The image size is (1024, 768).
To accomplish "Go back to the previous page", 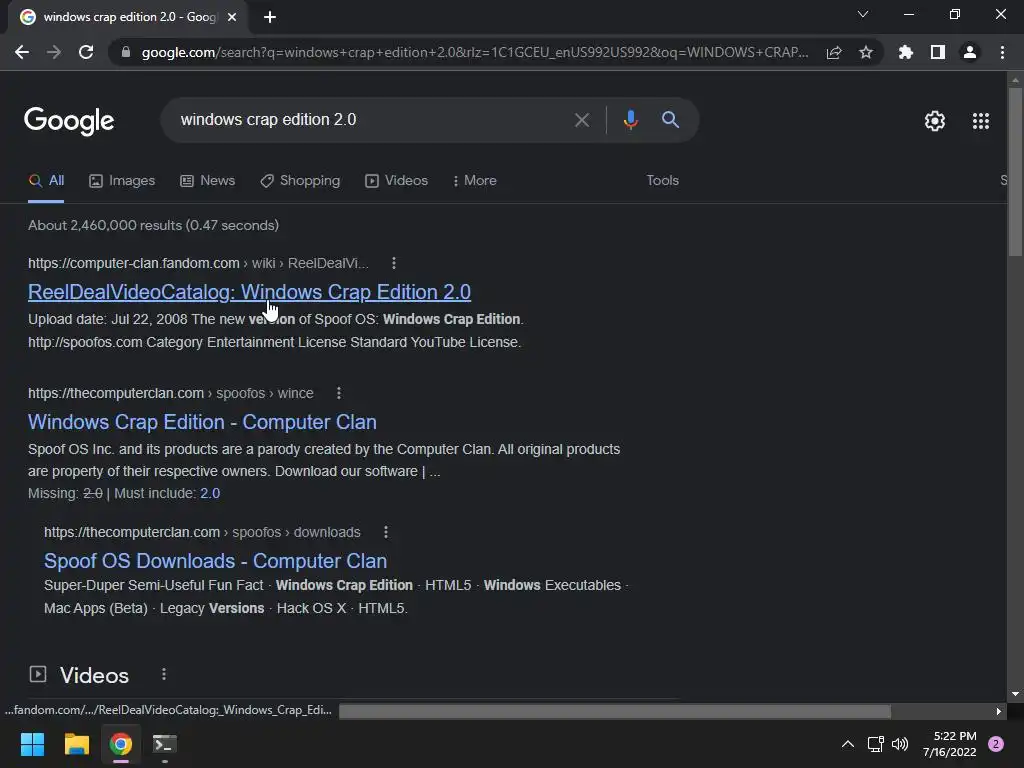I will 22,52.
